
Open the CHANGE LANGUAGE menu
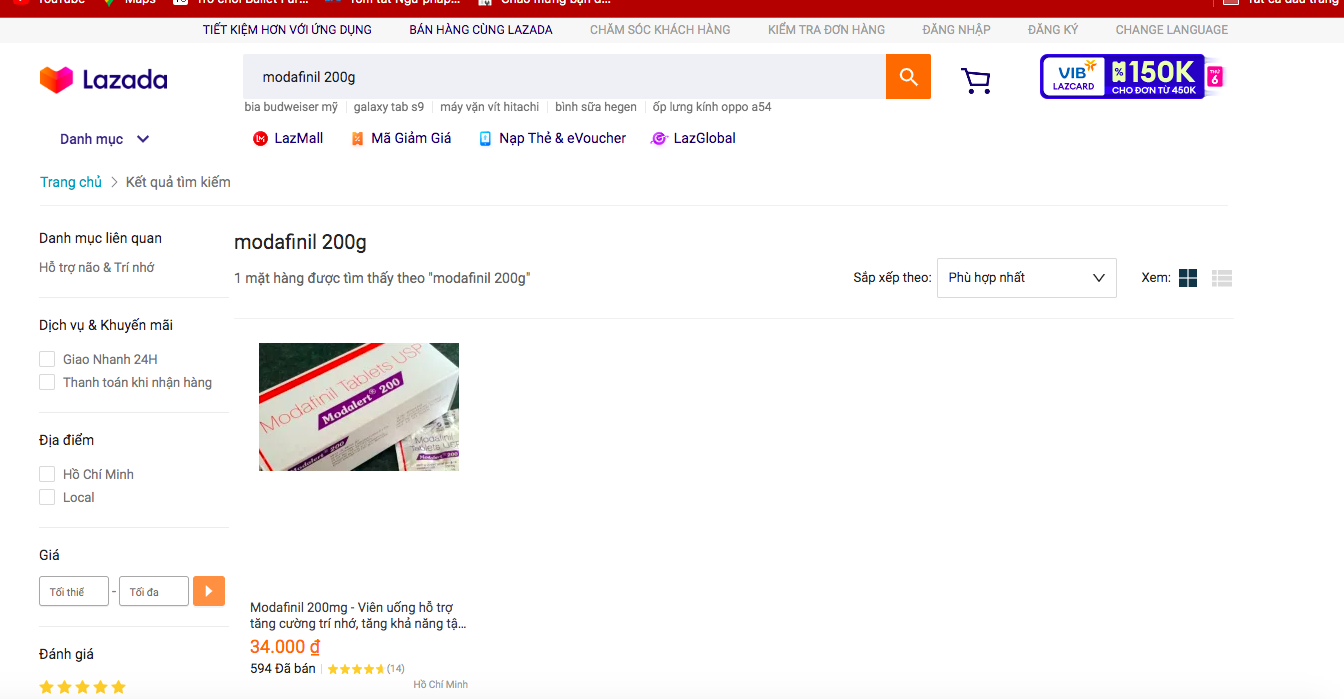click(x=1171, y=30)
